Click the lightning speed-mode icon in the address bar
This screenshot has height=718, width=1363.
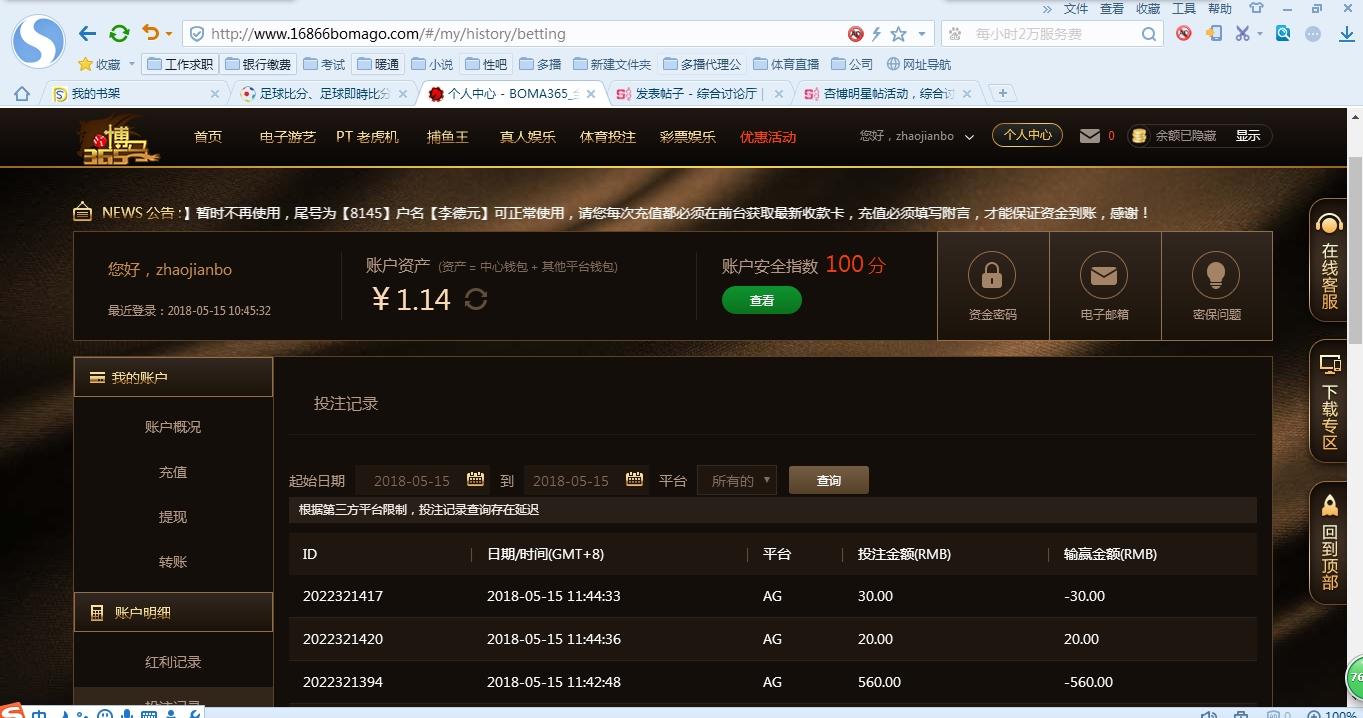point(876,34)
